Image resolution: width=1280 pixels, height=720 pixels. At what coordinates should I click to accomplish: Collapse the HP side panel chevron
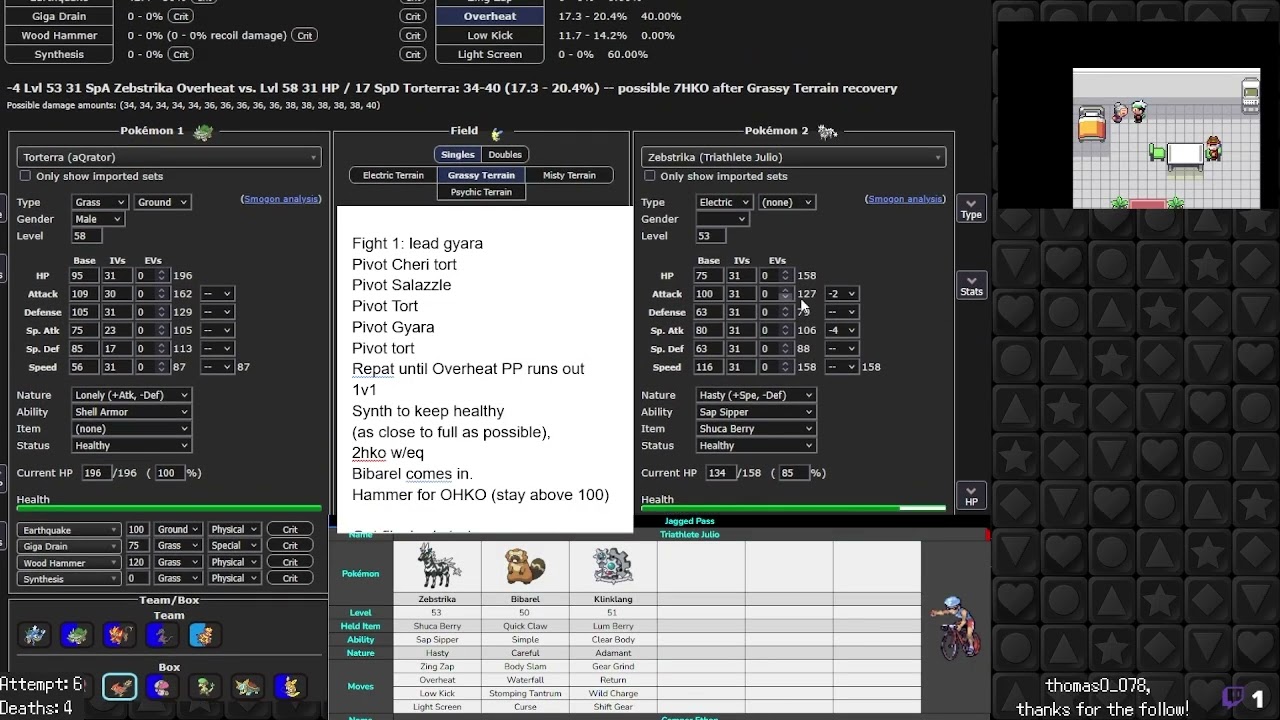(971, 496)
